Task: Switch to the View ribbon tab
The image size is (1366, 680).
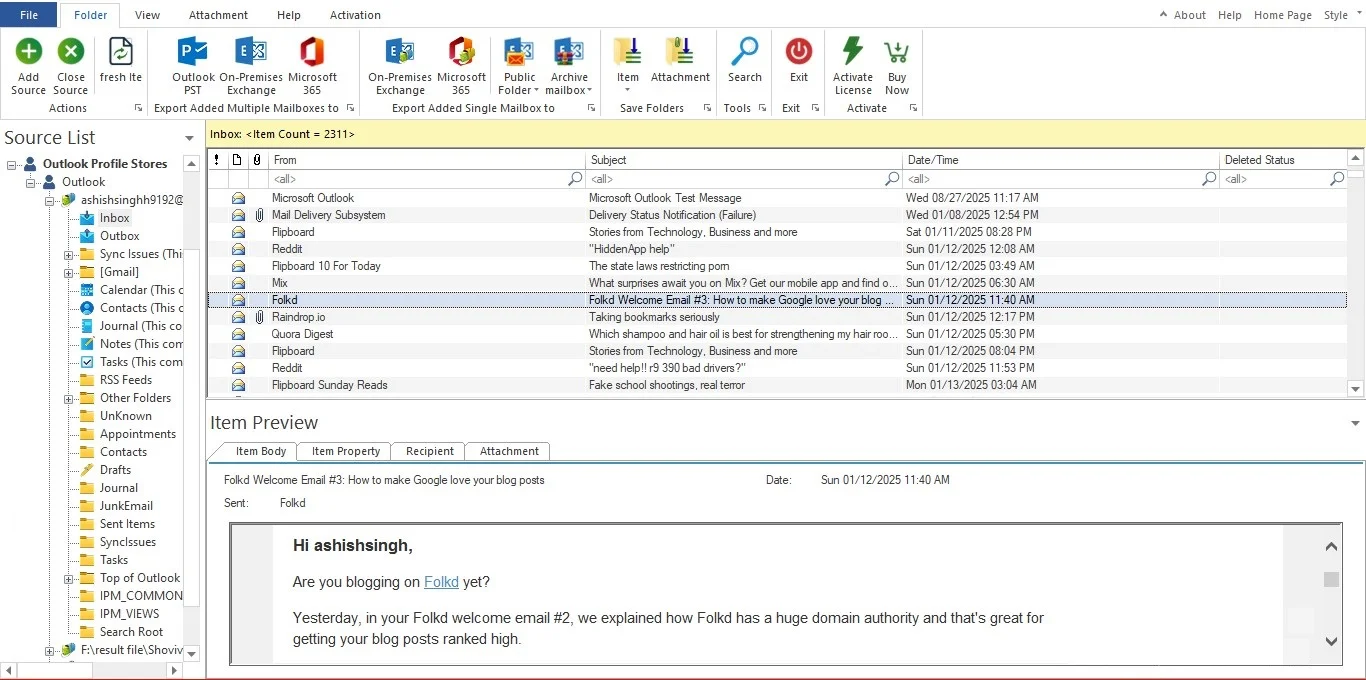Action: point(147,15)
